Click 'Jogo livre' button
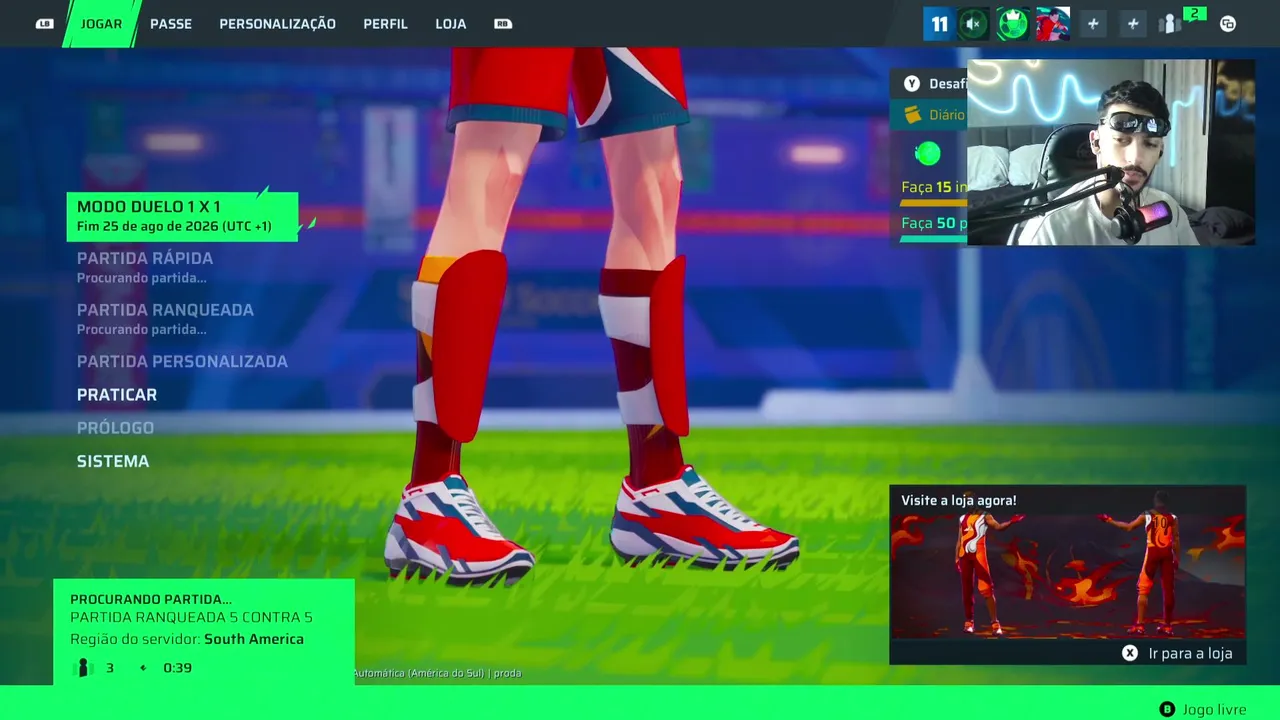The image size is (1280, 720). point(1214,709)
